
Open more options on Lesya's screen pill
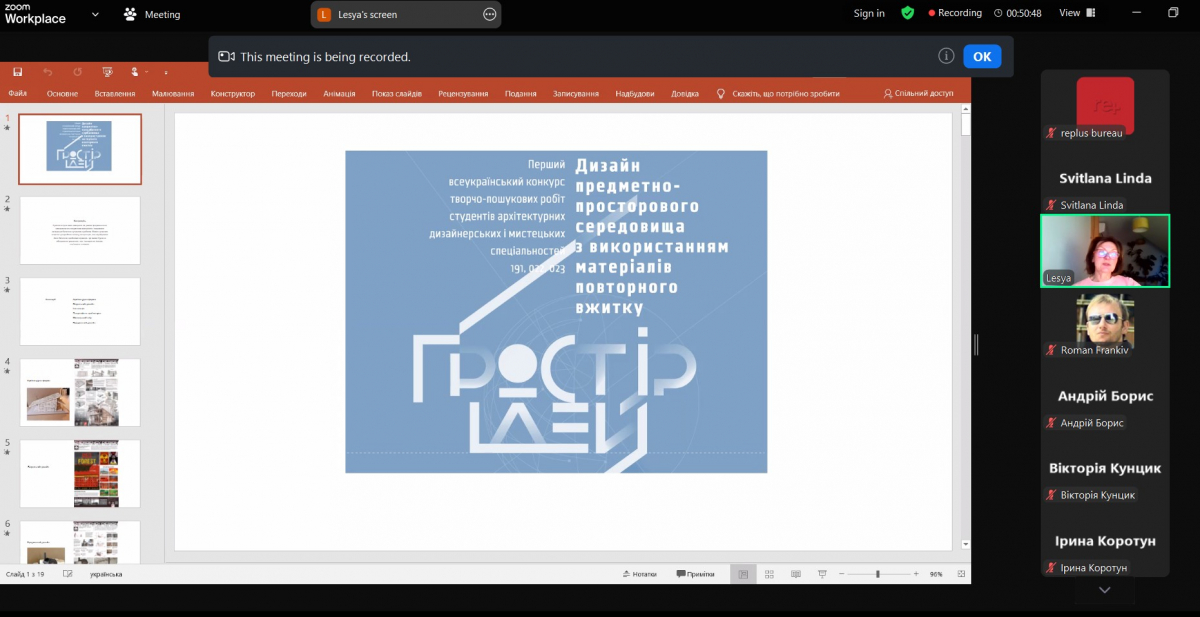(489, 14)
